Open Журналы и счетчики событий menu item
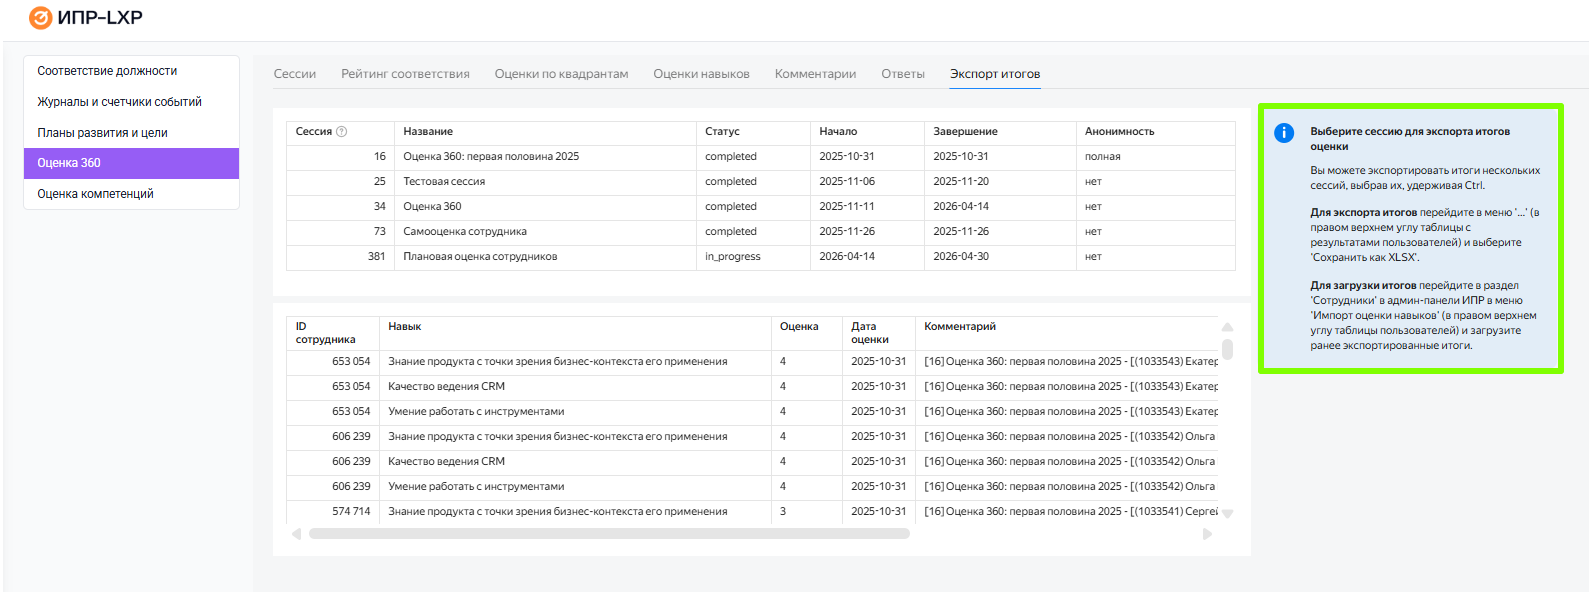Screen dimensions: 1589x592 (x=119, y=102)
